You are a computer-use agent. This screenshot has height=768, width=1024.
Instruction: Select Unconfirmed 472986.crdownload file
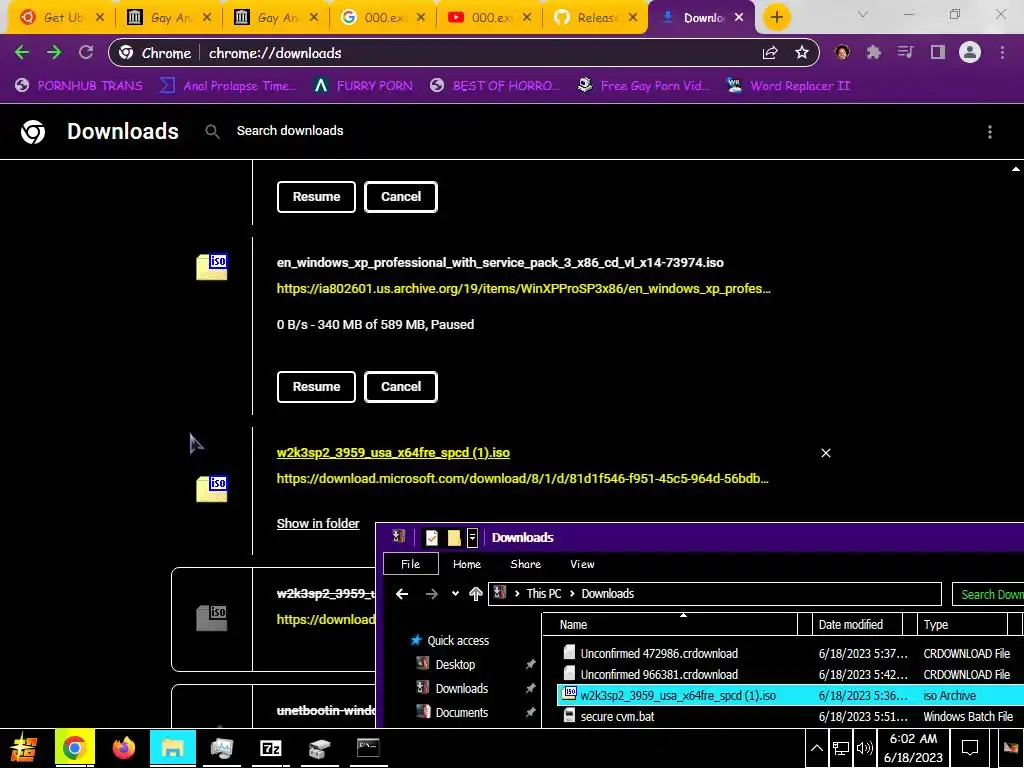659,654
